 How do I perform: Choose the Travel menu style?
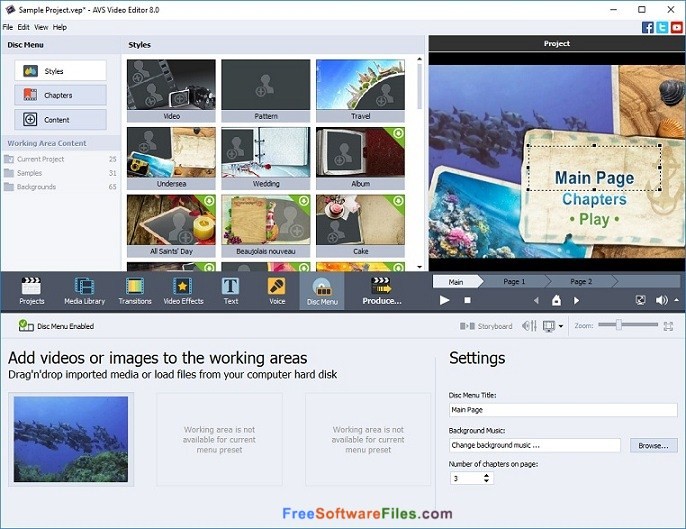pos(360,91)
